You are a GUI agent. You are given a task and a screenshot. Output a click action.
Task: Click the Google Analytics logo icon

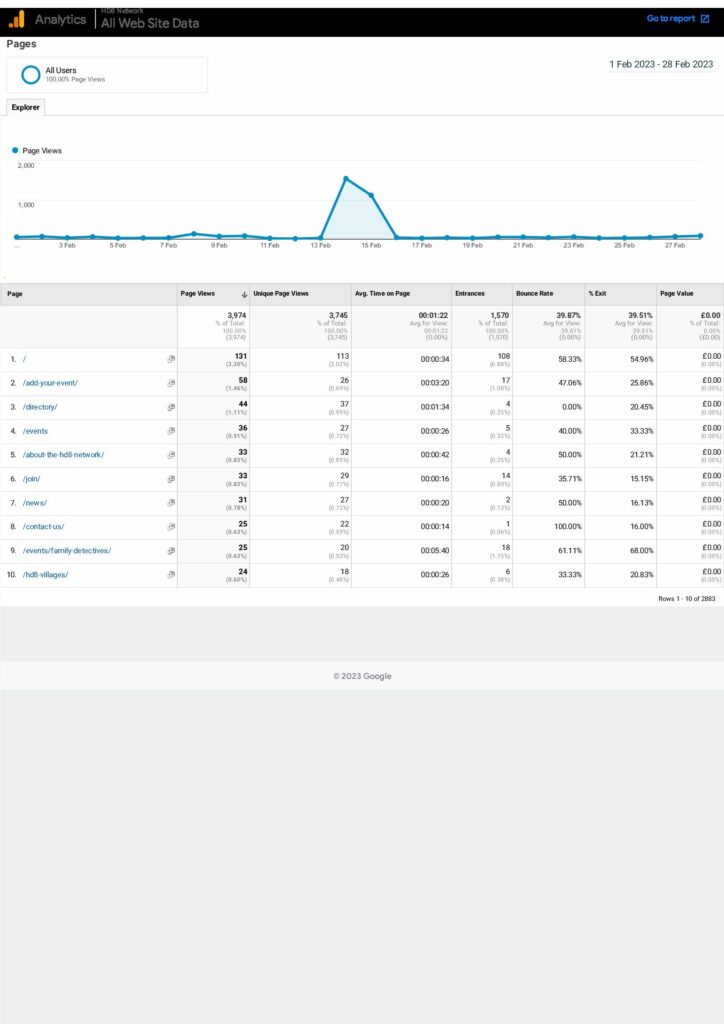tap(16, 19)
